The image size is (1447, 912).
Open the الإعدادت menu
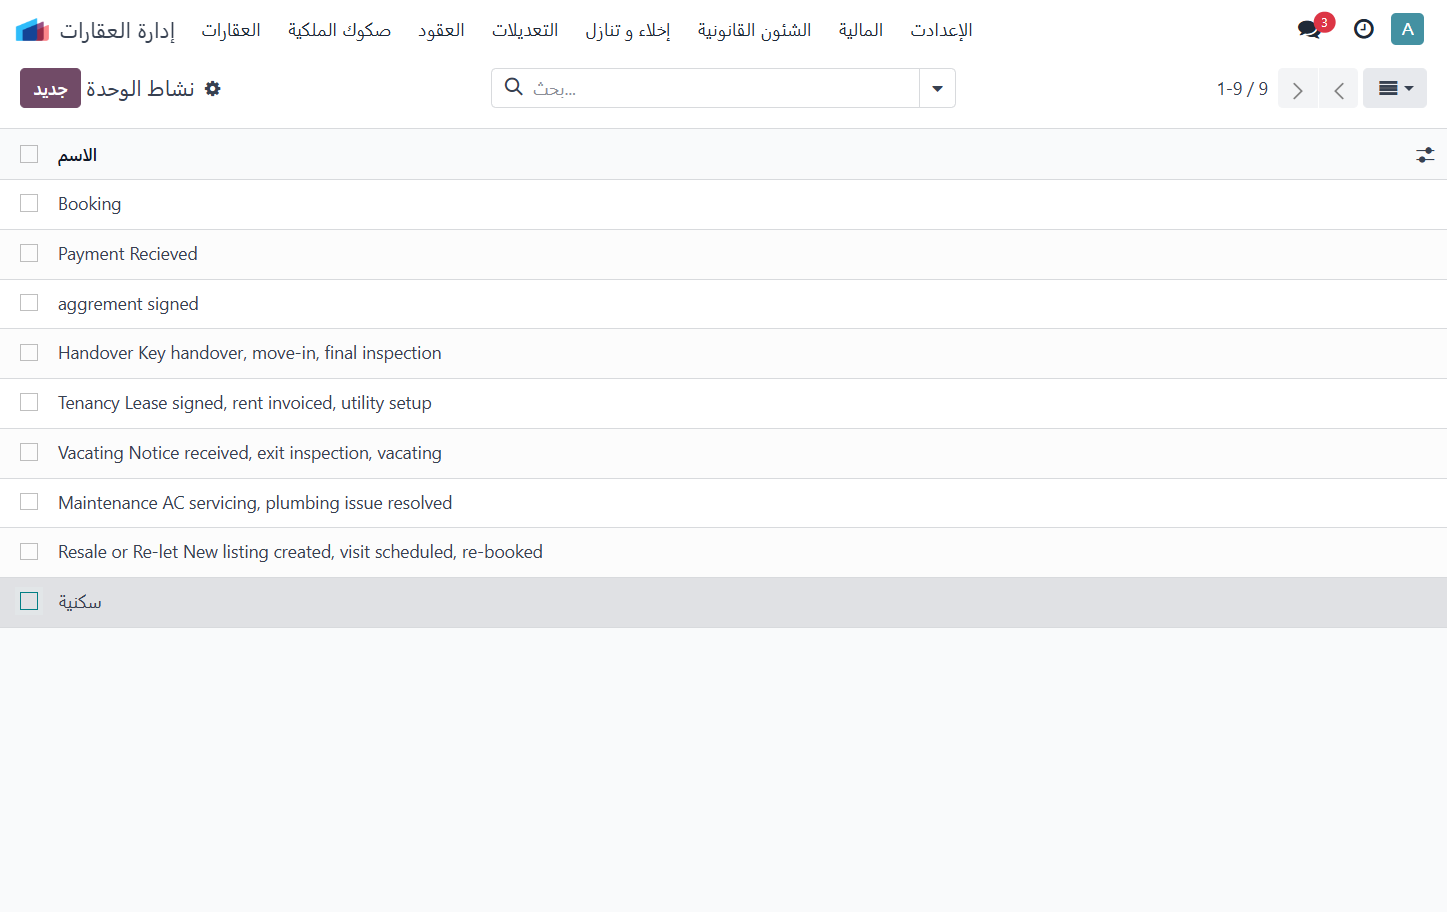click(x=941, y=30)
